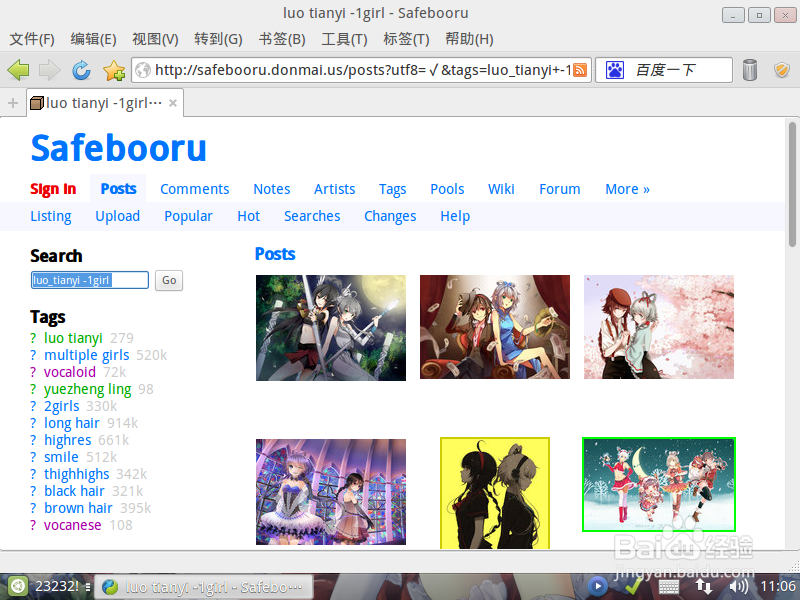Close the luo tianyi -1girl tab
The width and height of the screenshot is (800, 600).
click(x=173, y=103)
